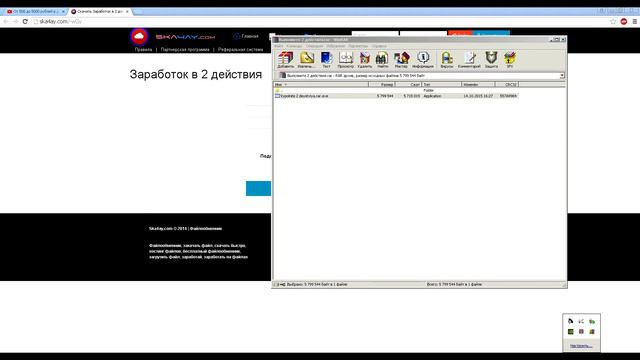Open the Операции menu in WinRAR
Screen dimensions: 640x360
[314, 46]
